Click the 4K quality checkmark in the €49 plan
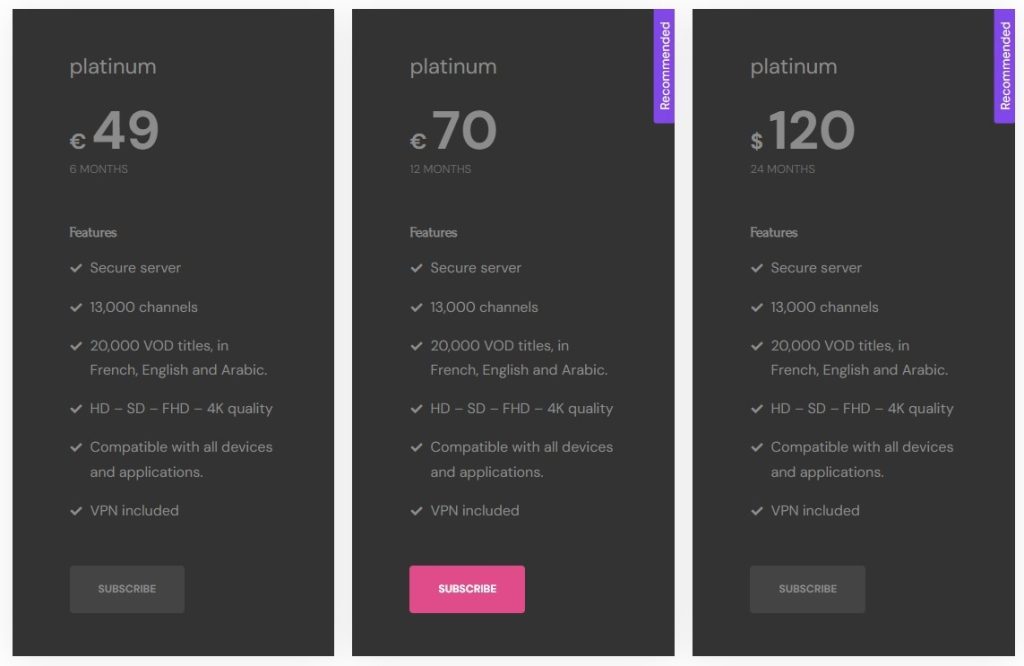 [x=76, y=409]
